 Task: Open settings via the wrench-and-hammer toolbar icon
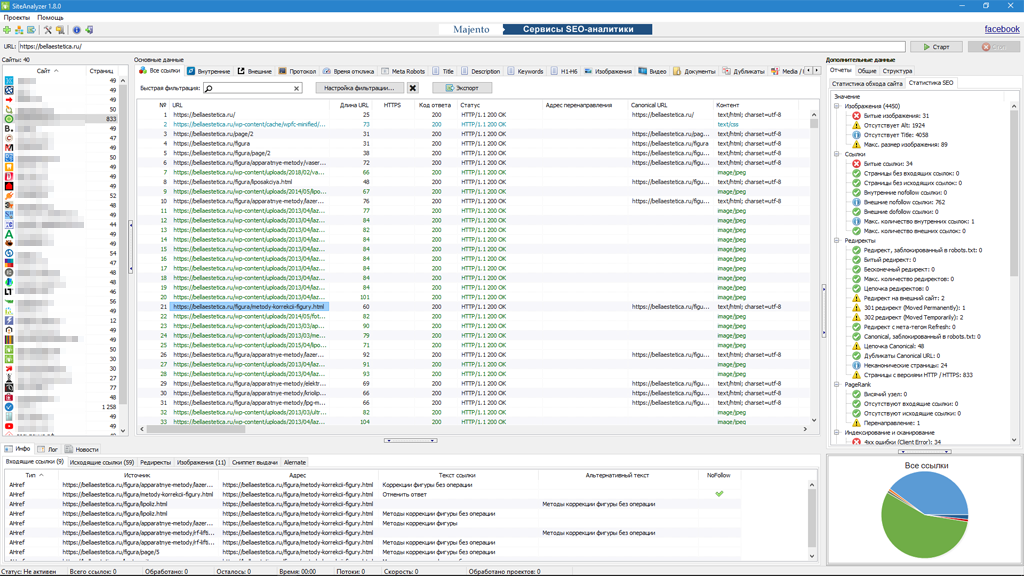pos(48,30)
